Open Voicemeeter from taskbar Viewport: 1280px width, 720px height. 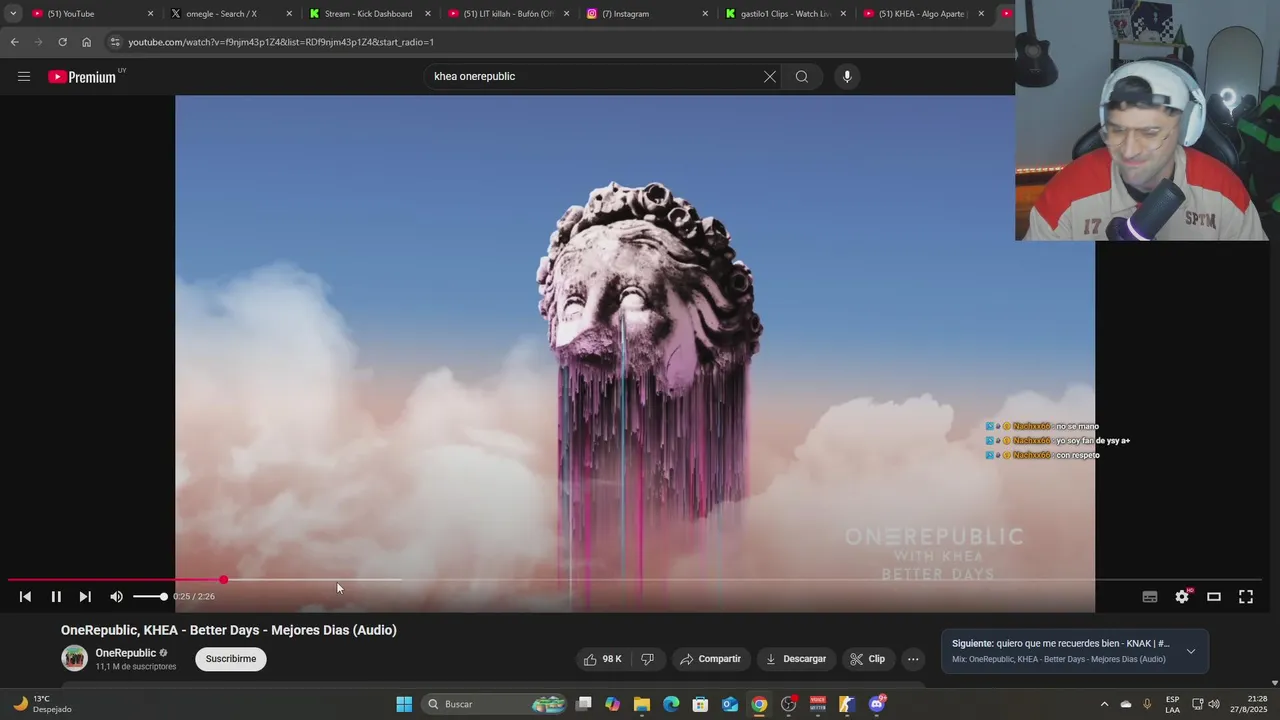pyautogui.click(x=818, y=704)
